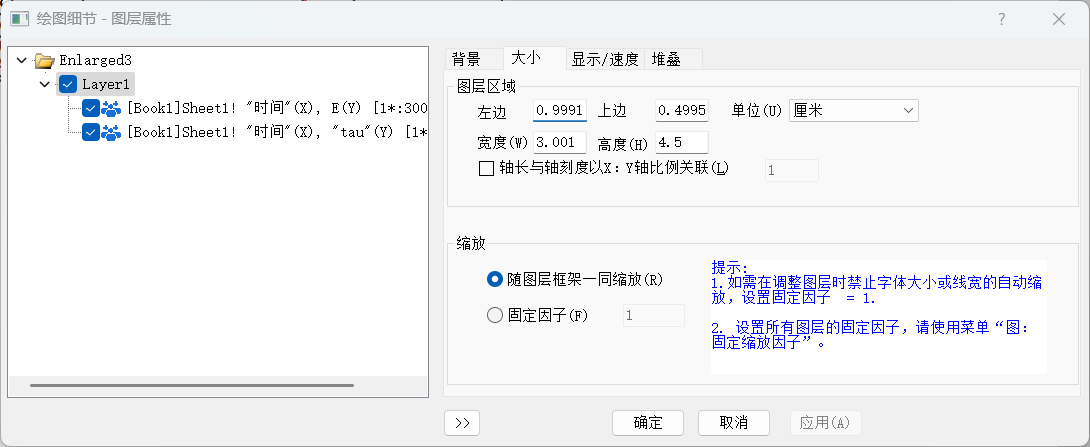Click the 取消 button
1090x447 pixels.
point(733,423)
